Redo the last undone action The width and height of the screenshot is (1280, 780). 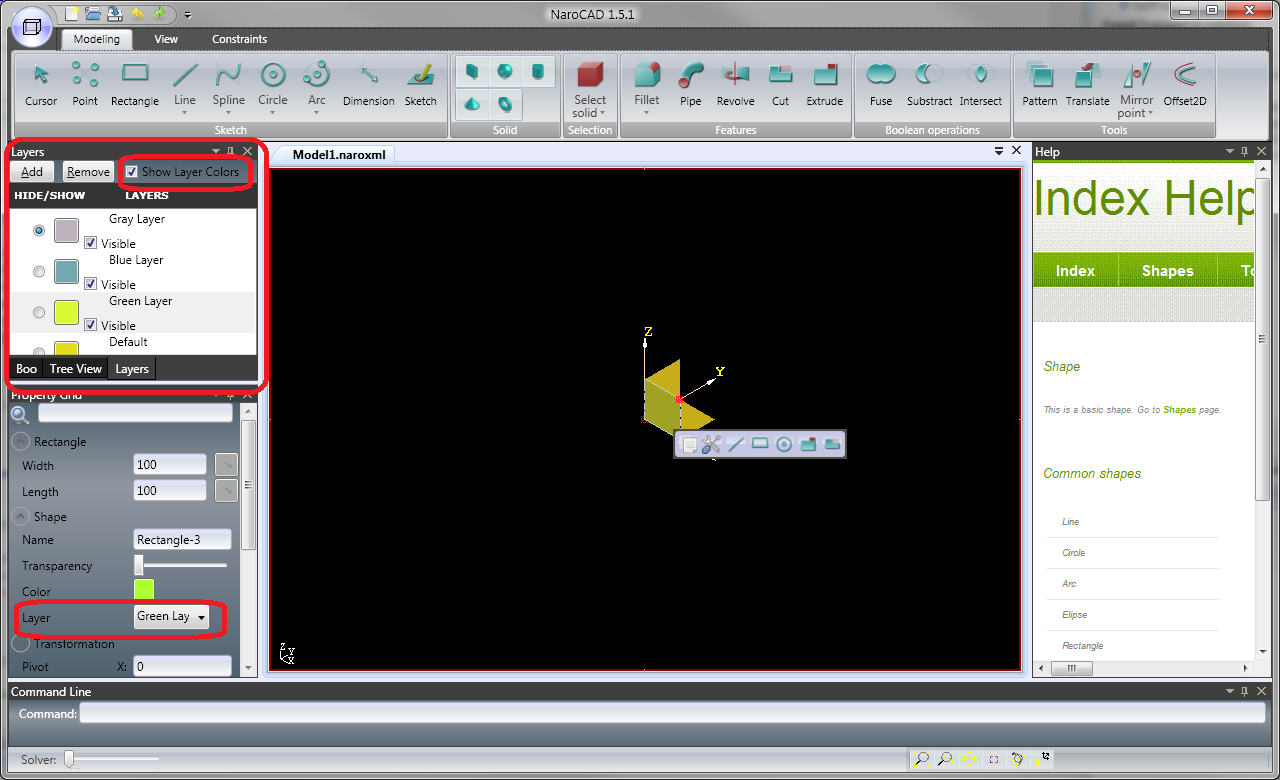[159, 14]
